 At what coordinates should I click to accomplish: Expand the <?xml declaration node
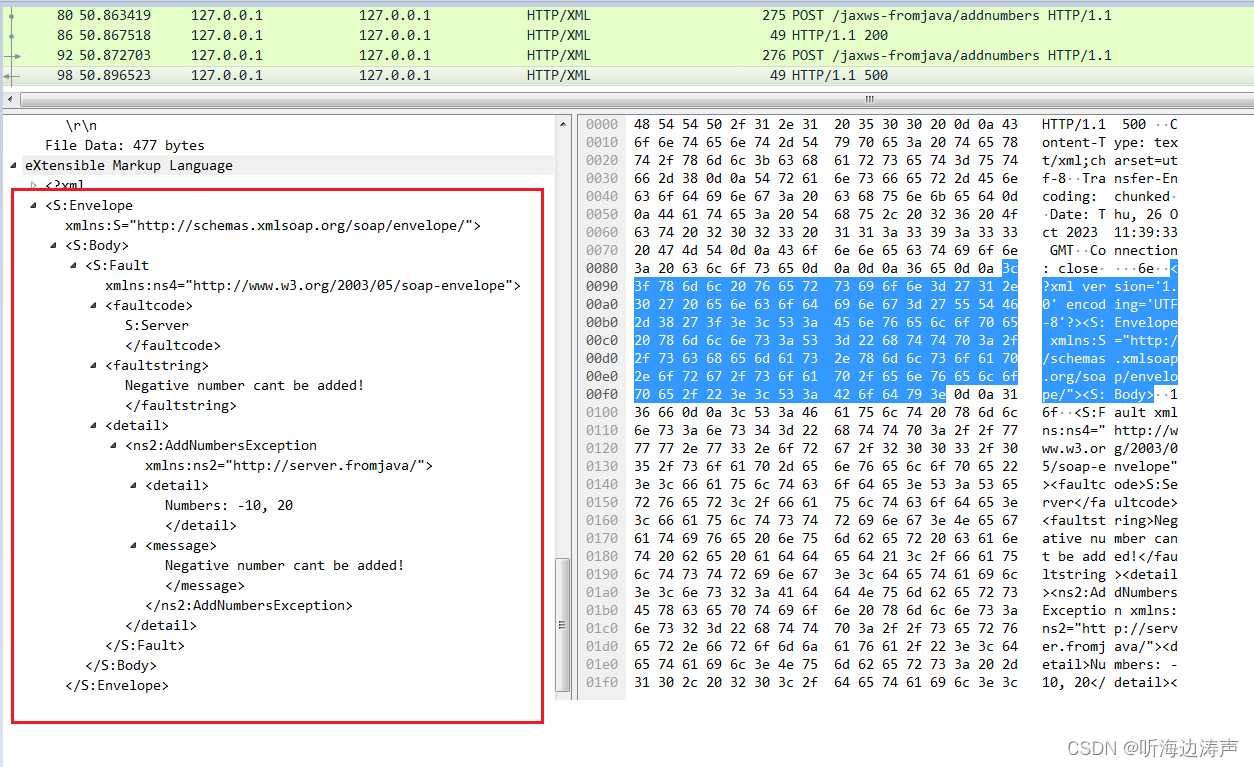pos(33,185)
